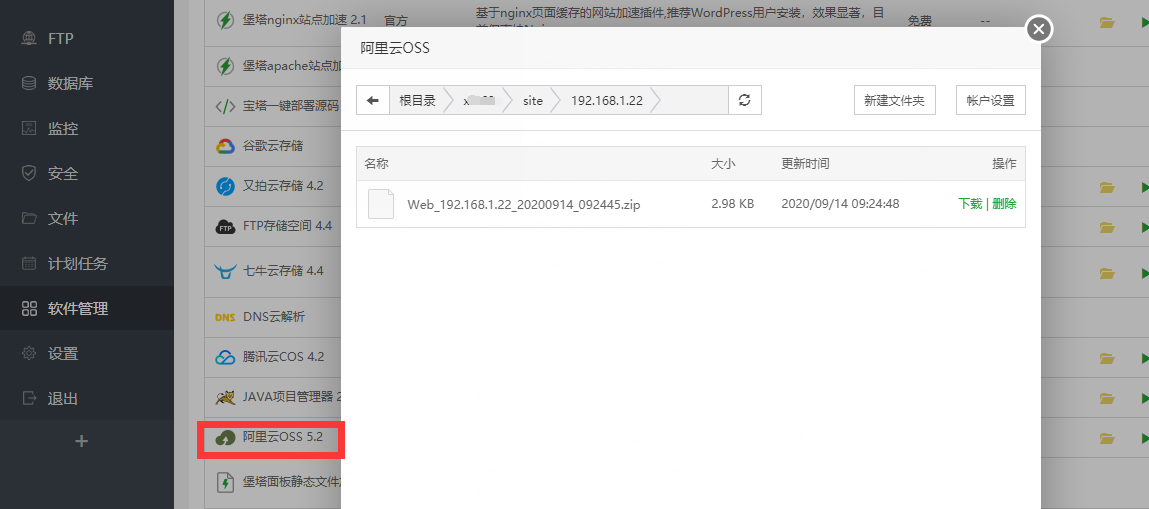Open 堡塔apache站点加速 in the plugin list
The height and width of the screenshot is (509, 1149).
[x=292, y=66]
